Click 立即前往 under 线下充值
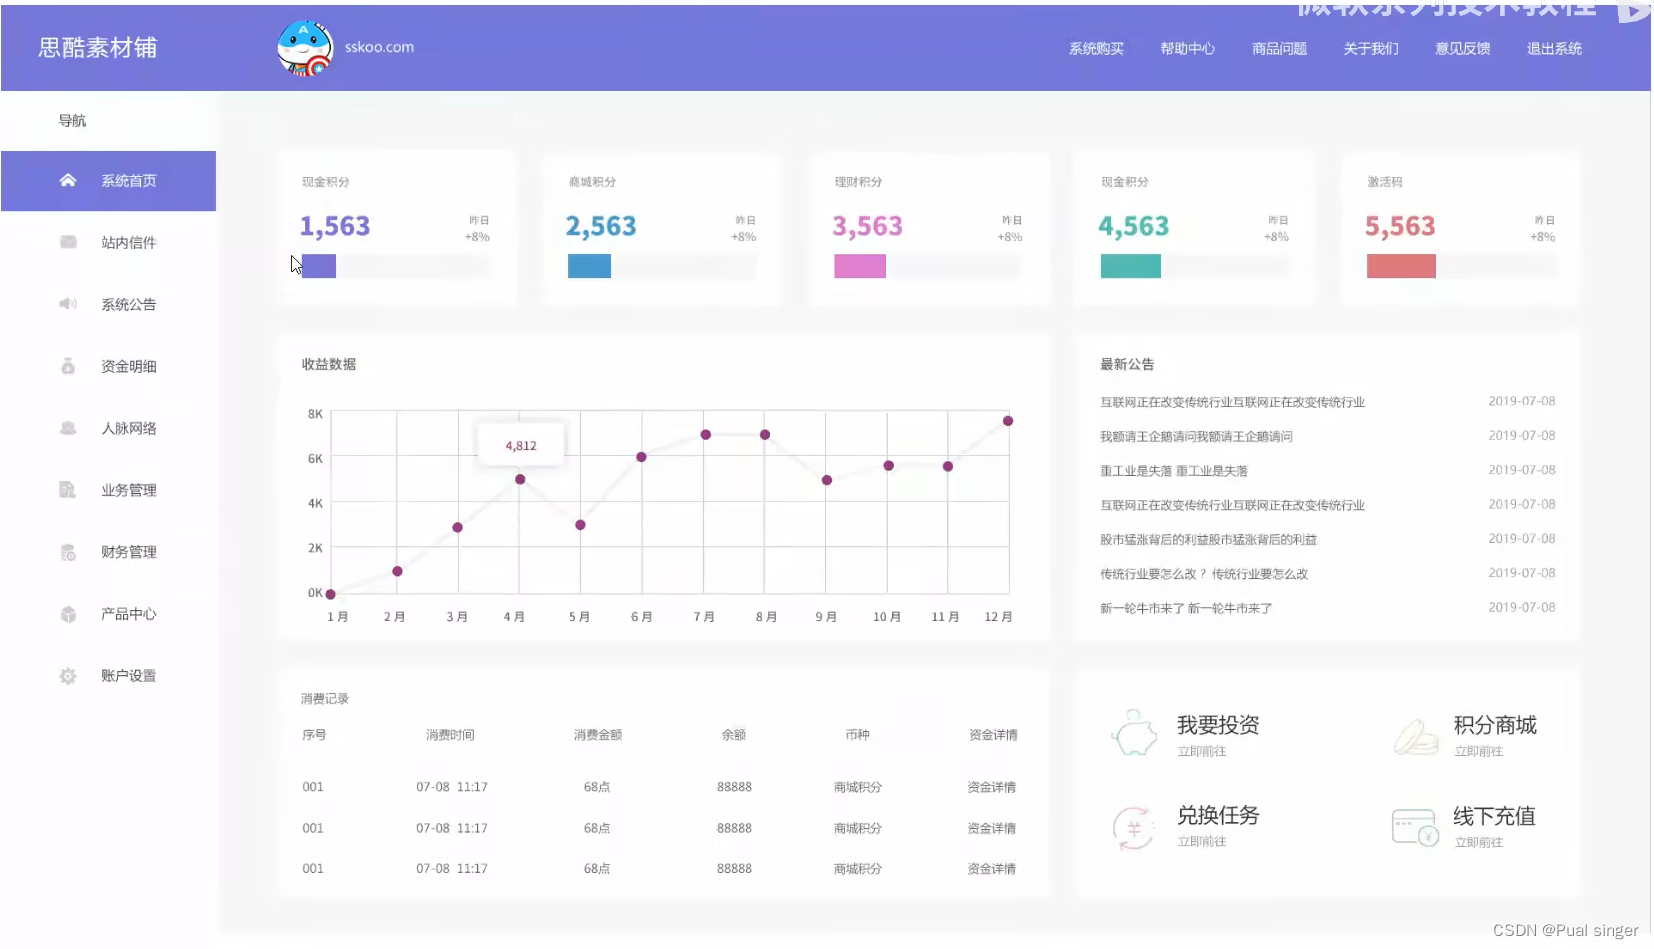This screenshot has width=1654, height=949. [x=1479, y=843]
